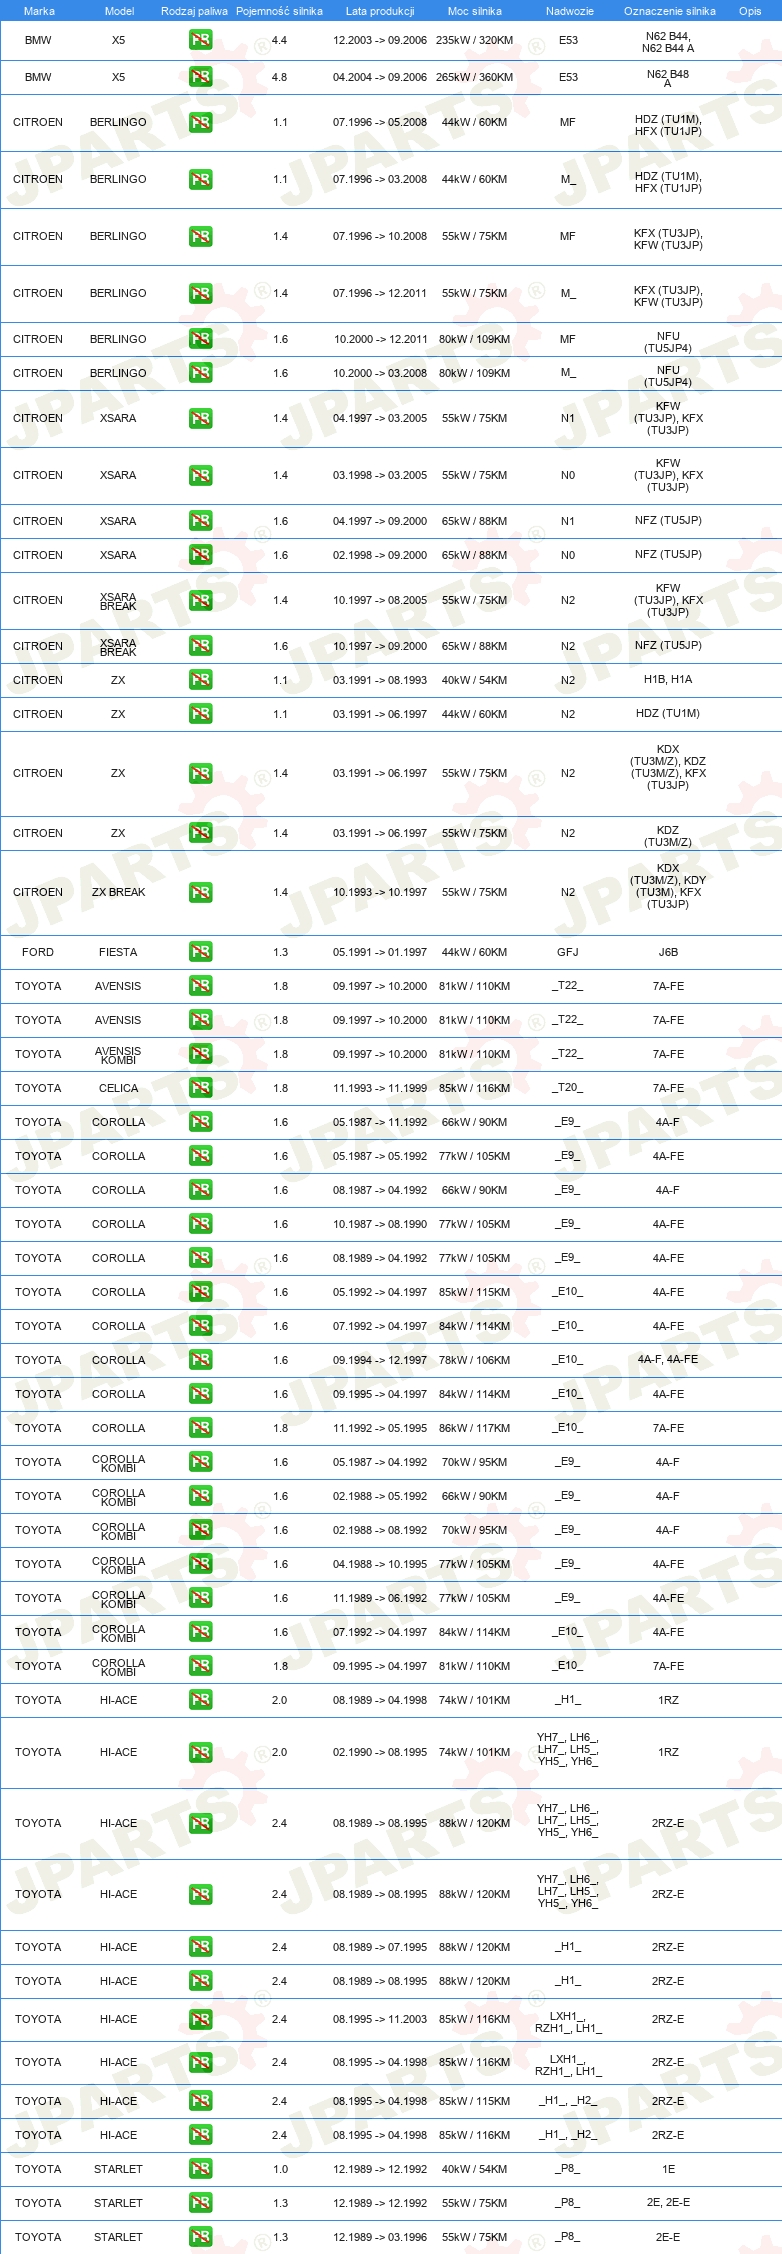
Task: Click the 4.8 engine capacity value
Action: click(x=280, y=77)
